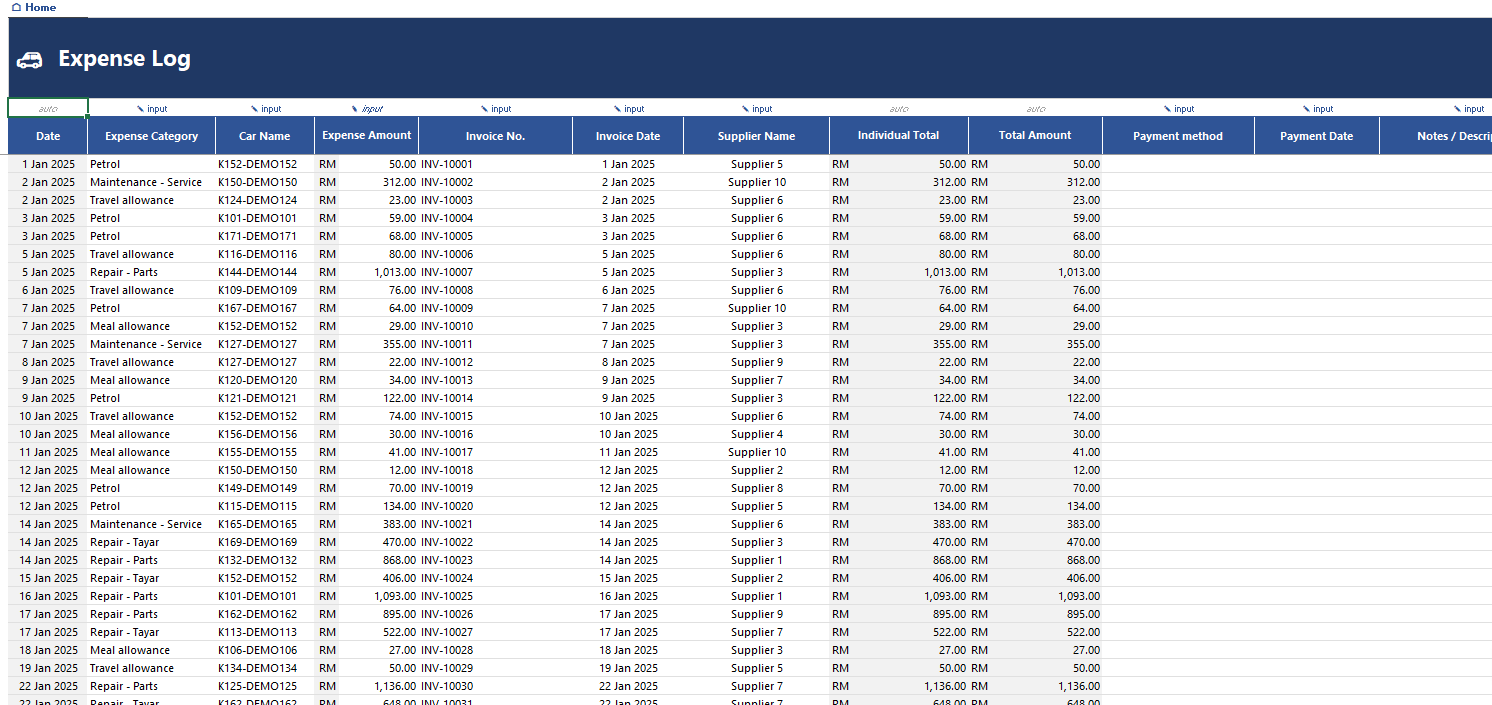This screenshot has width=1492, height=705.
Task: Select the Payment method column header
Action: click(1178, 136)
